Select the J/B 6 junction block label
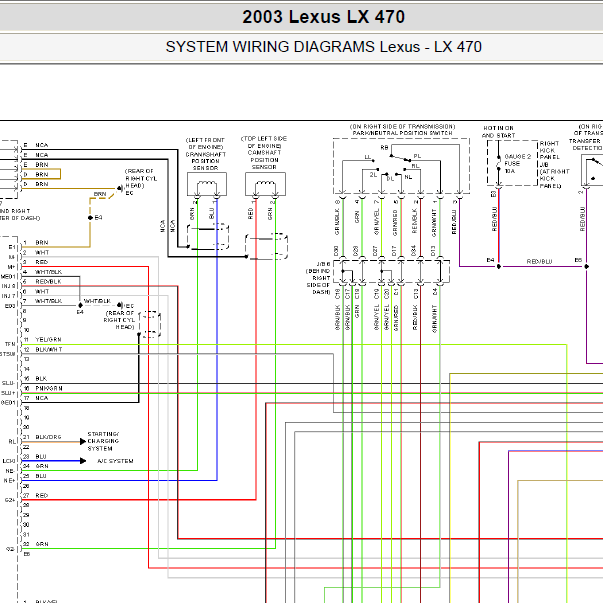The image size is (603, 603). tap(323, 264)
